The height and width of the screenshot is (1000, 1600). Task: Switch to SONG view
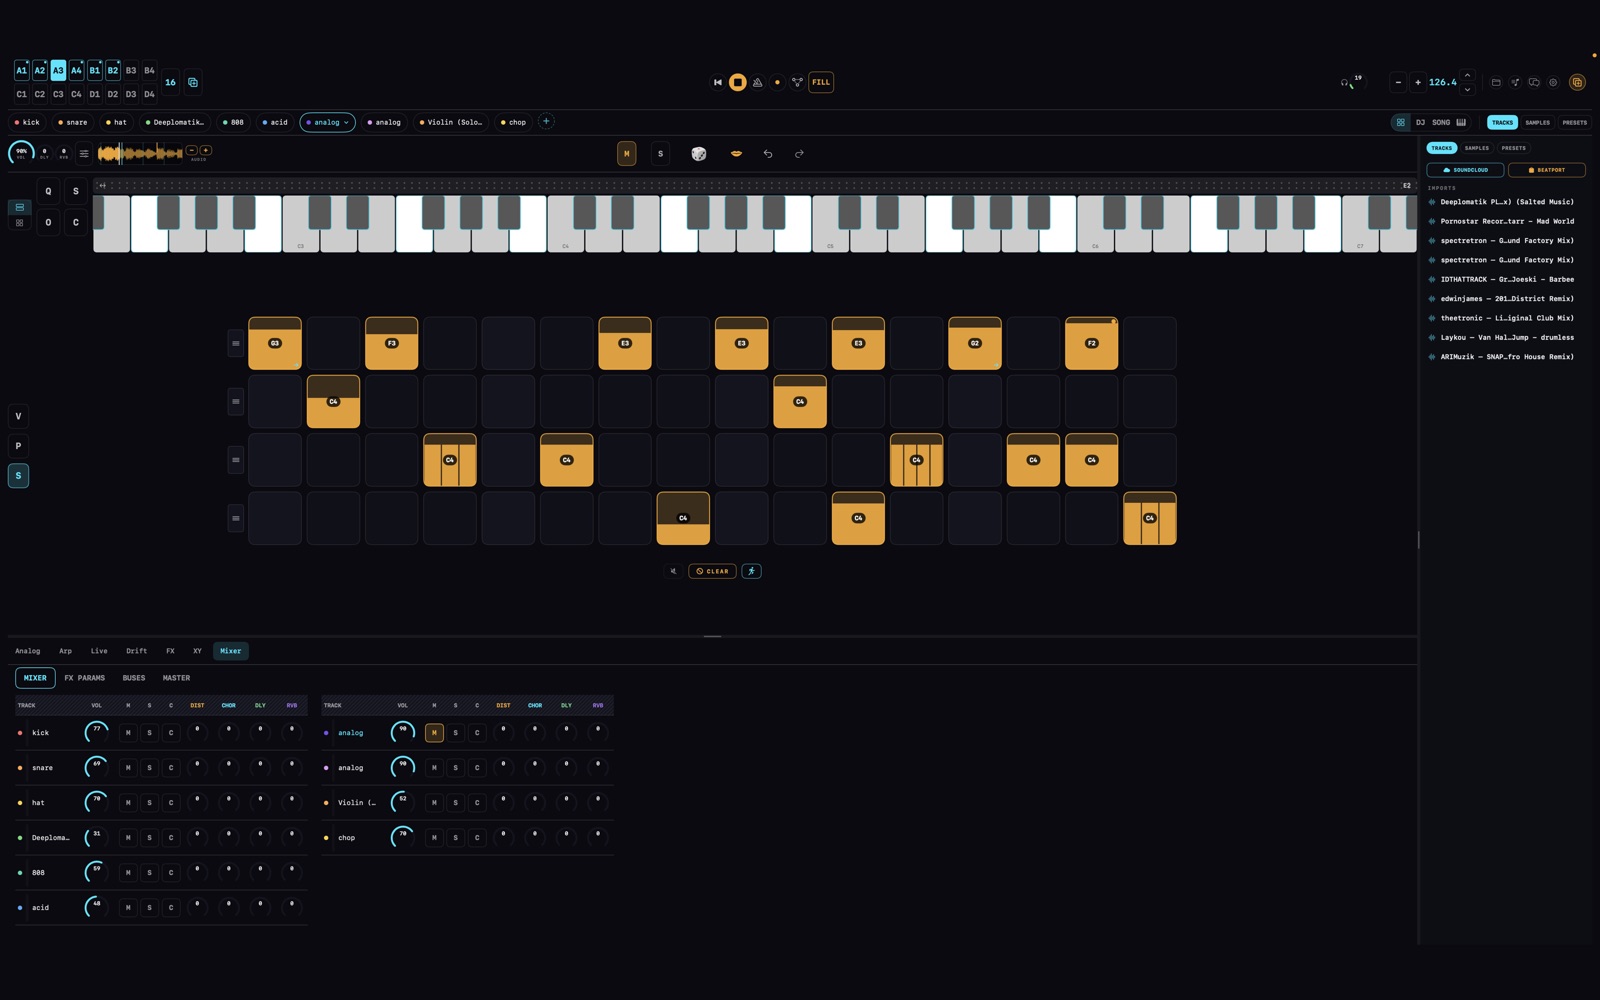(1441, 123)
